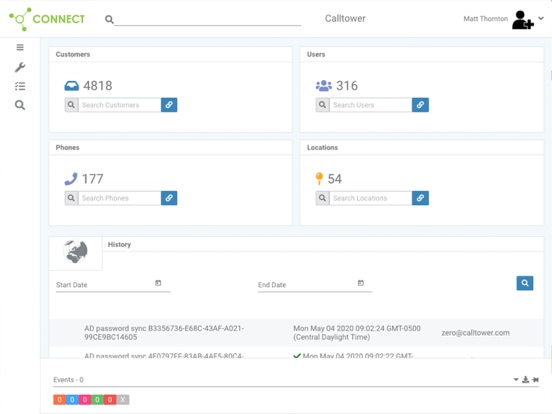Focus the Search Phones input field
This screenshot has width=552, height=414.
[x=120, y=198]
